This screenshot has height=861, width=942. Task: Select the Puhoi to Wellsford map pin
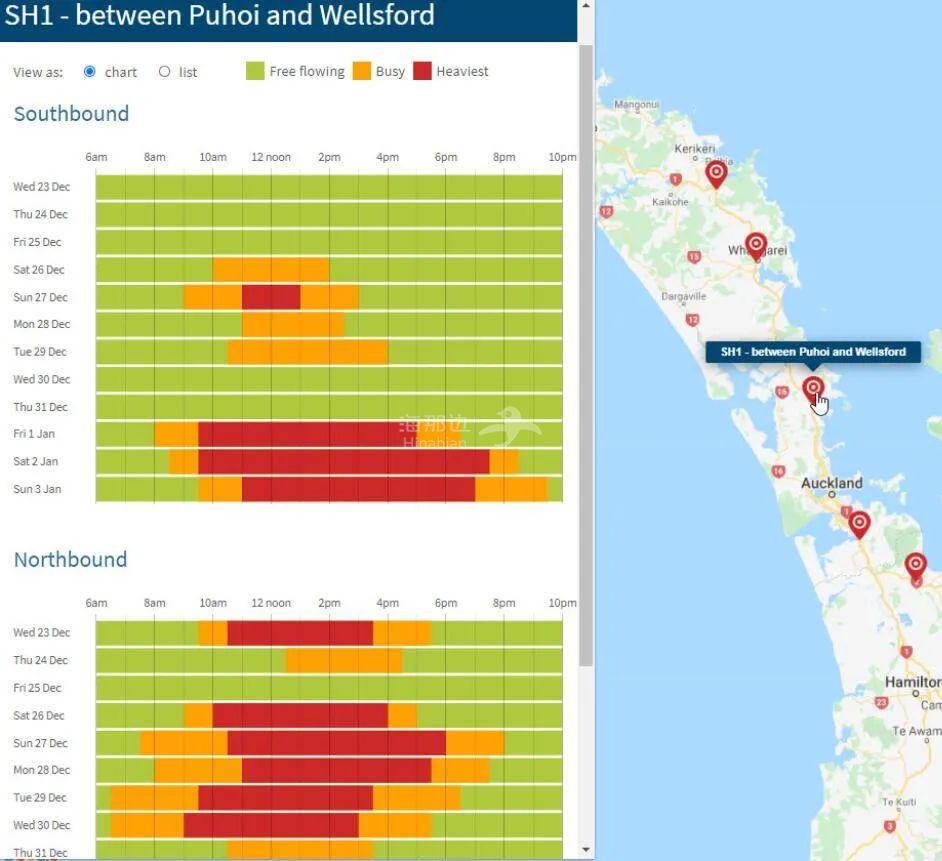[x=813, y=388]
